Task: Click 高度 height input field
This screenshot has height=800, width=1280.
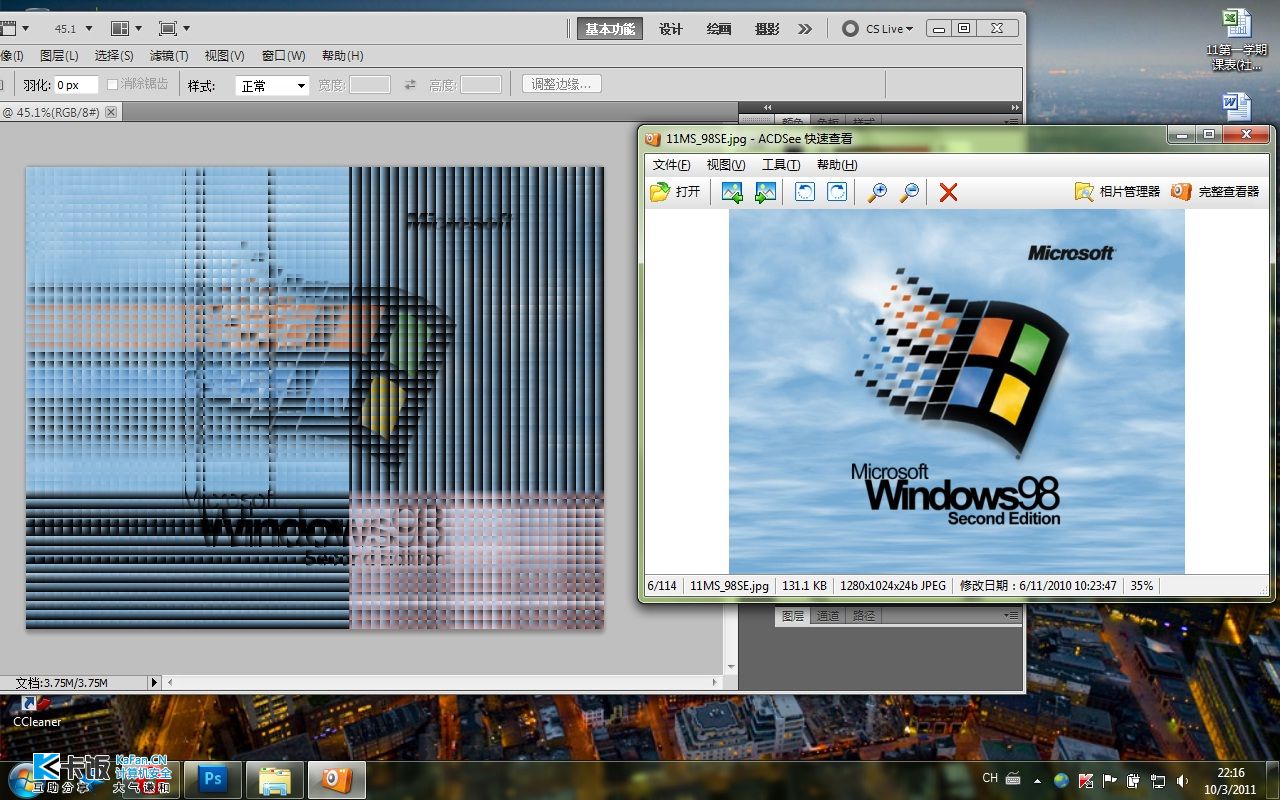Action: (x=480, y=85)
